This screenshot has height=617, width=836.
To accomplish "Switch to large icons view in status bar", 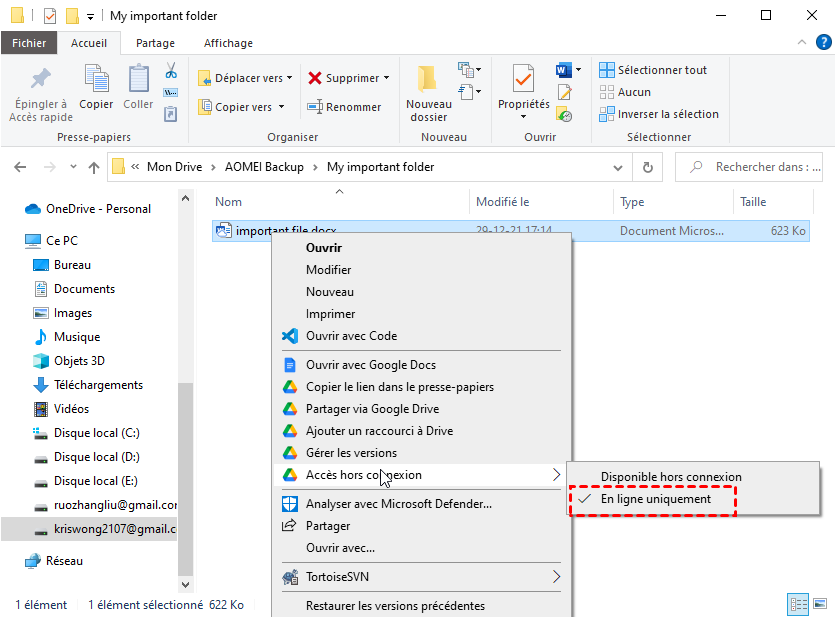I will pos(819,604).
